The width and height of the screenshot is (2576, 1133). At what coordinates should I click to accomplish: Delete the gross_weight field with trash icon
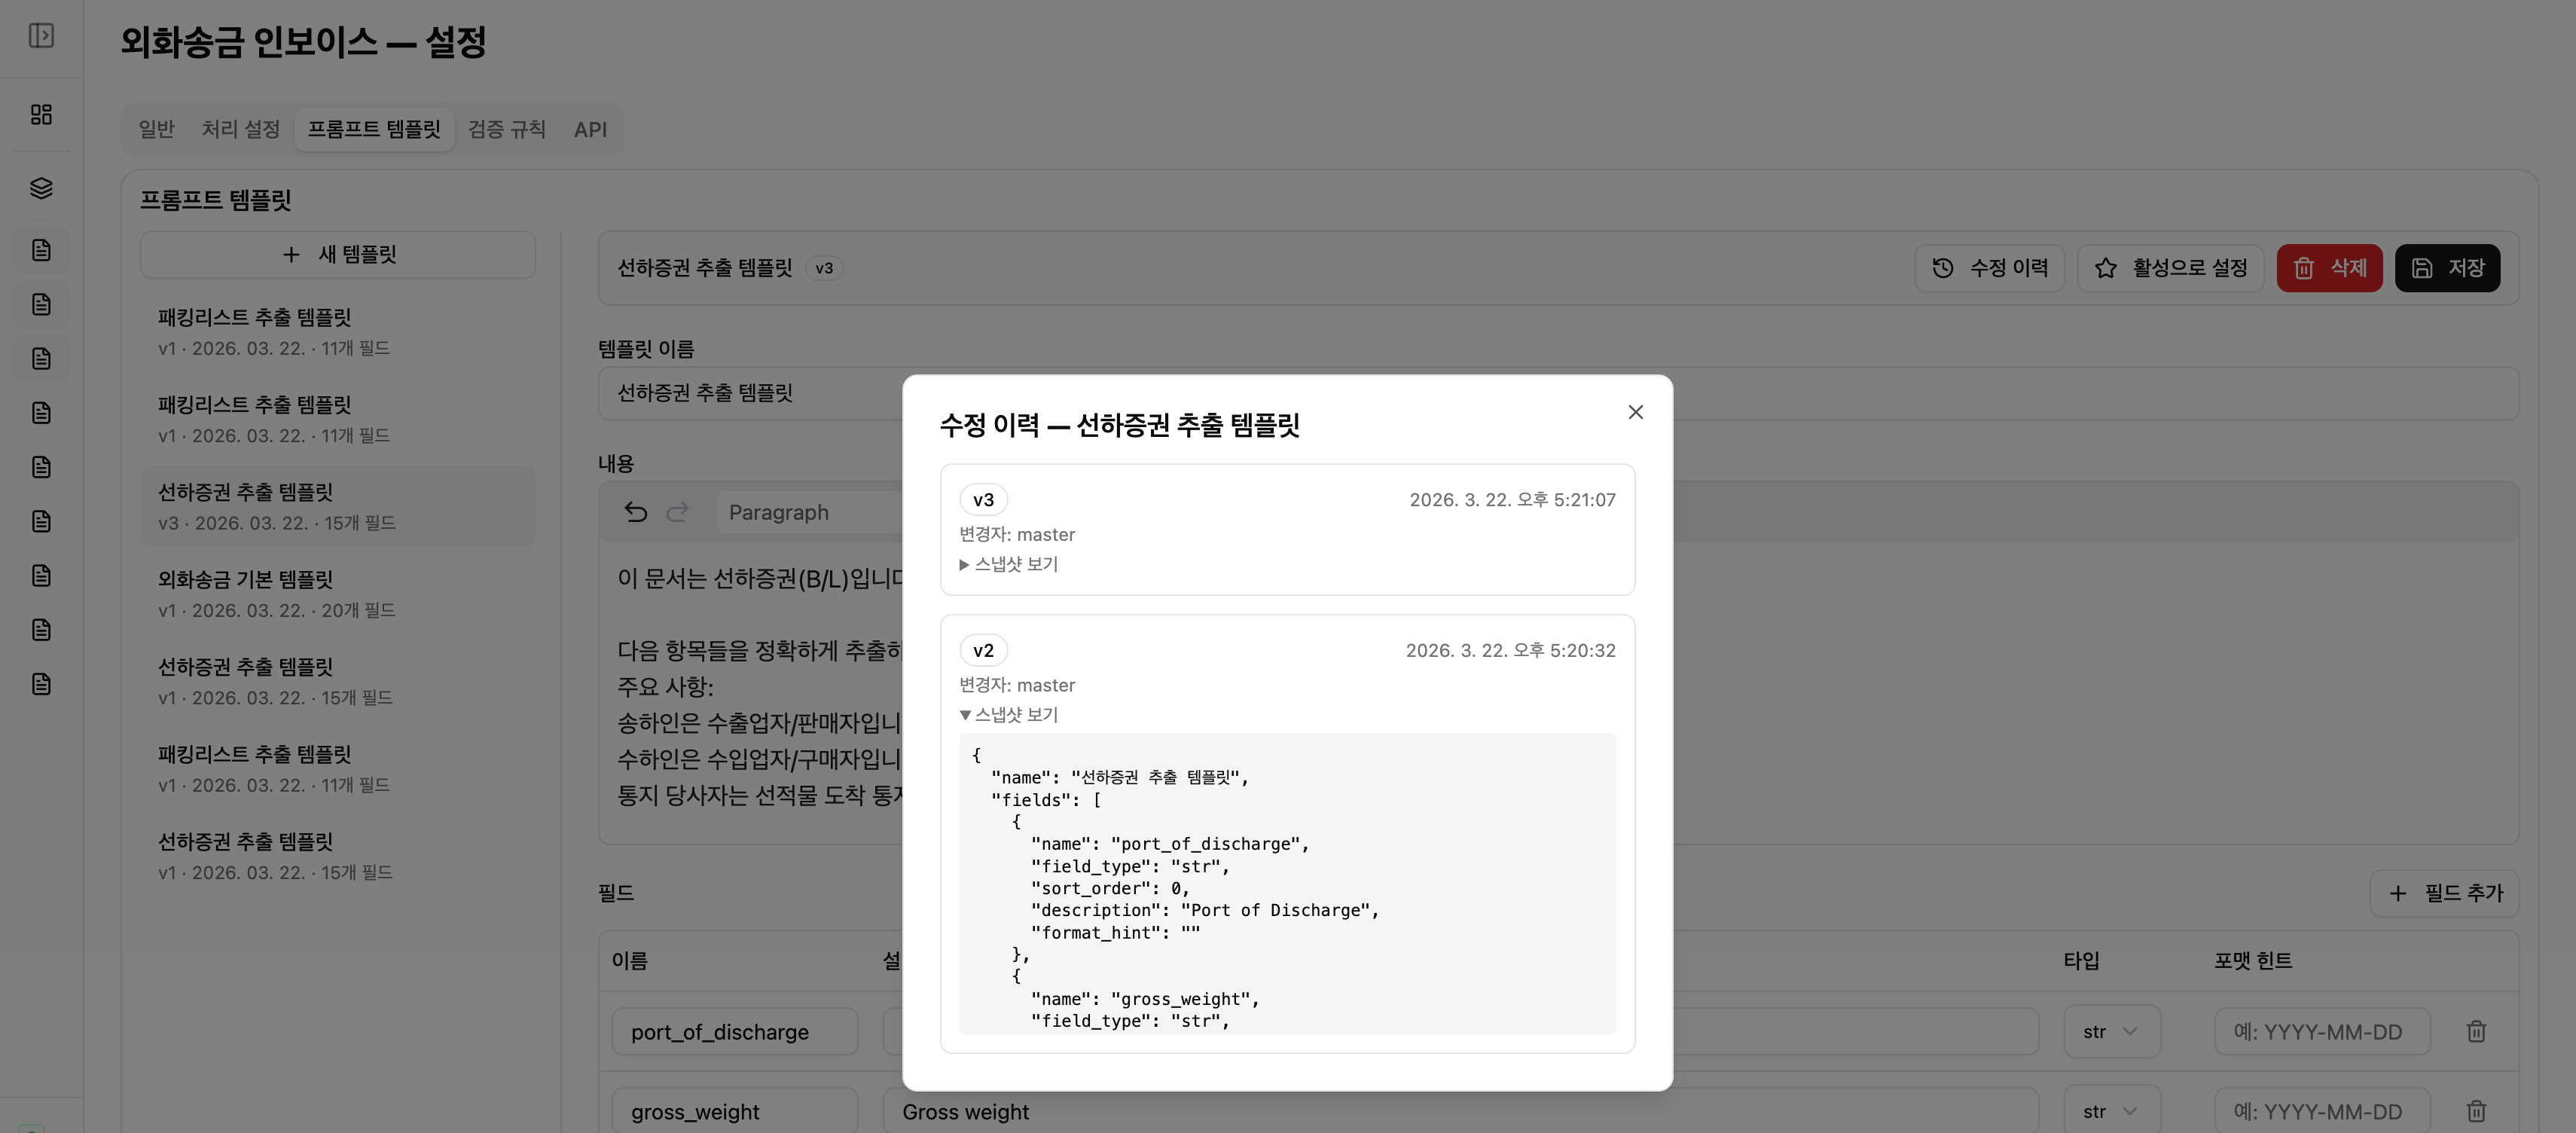coord(2476,1111)
